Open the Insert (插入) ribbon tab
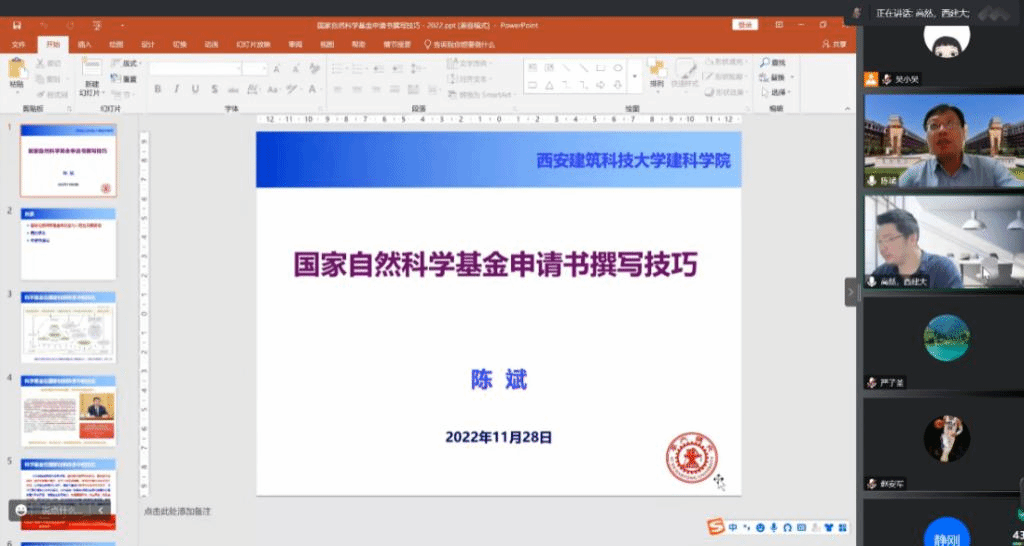 pyautogui.click(x=85, y=44)
